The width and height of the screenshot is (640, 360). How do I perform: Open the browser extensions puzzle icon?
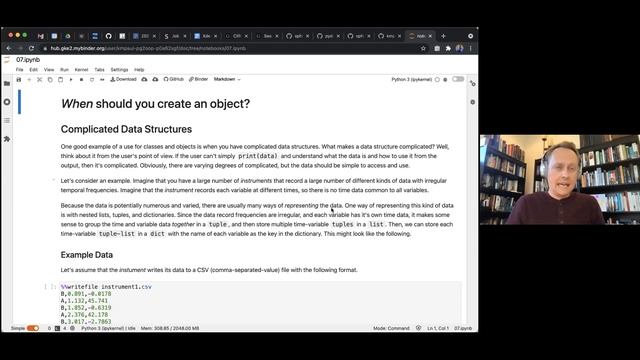coord(448,48)
